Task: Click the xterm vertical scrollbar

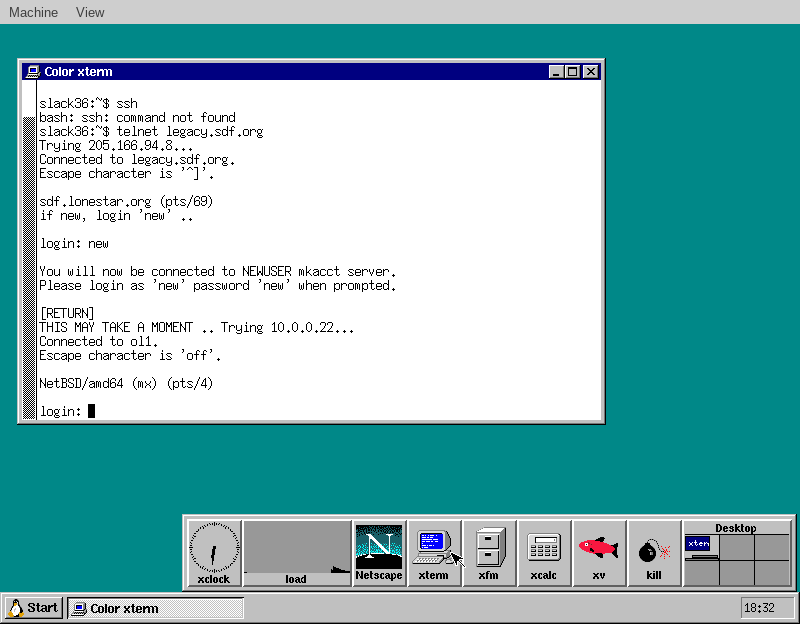Action: 29,250
